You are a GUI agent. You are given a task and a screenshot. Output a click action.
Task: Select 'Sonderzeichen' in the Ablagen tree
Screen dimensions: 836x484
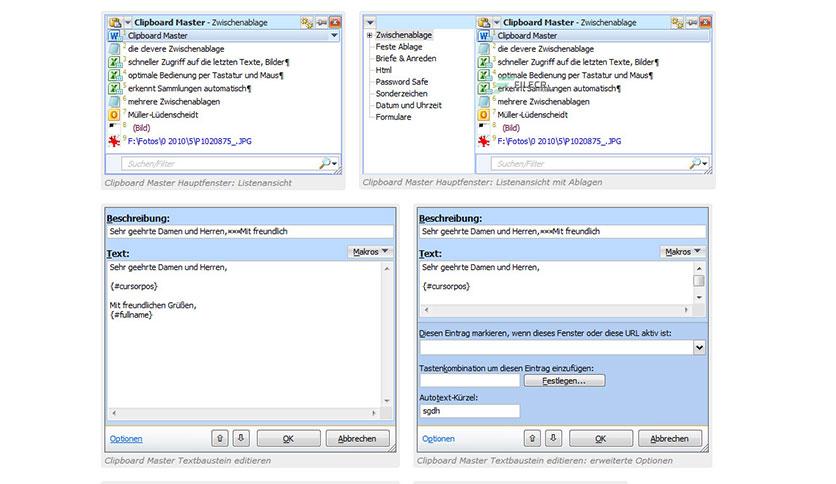[x=401, y=94]
